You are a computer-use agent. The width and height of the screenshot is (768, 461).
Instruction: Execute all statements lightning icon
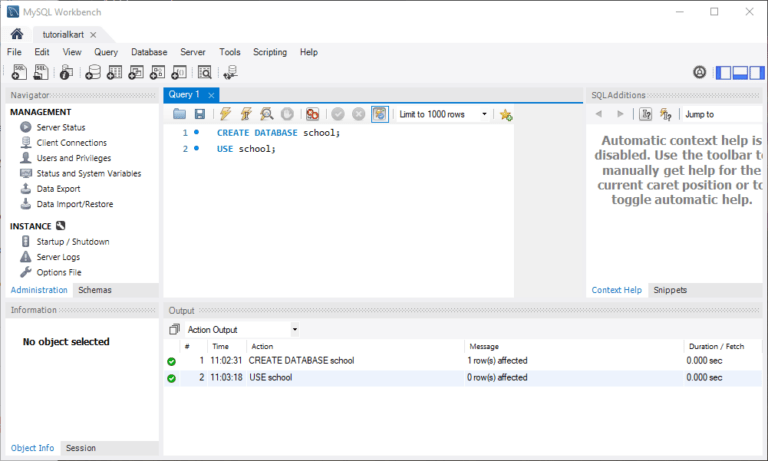(x=225, y=114)
